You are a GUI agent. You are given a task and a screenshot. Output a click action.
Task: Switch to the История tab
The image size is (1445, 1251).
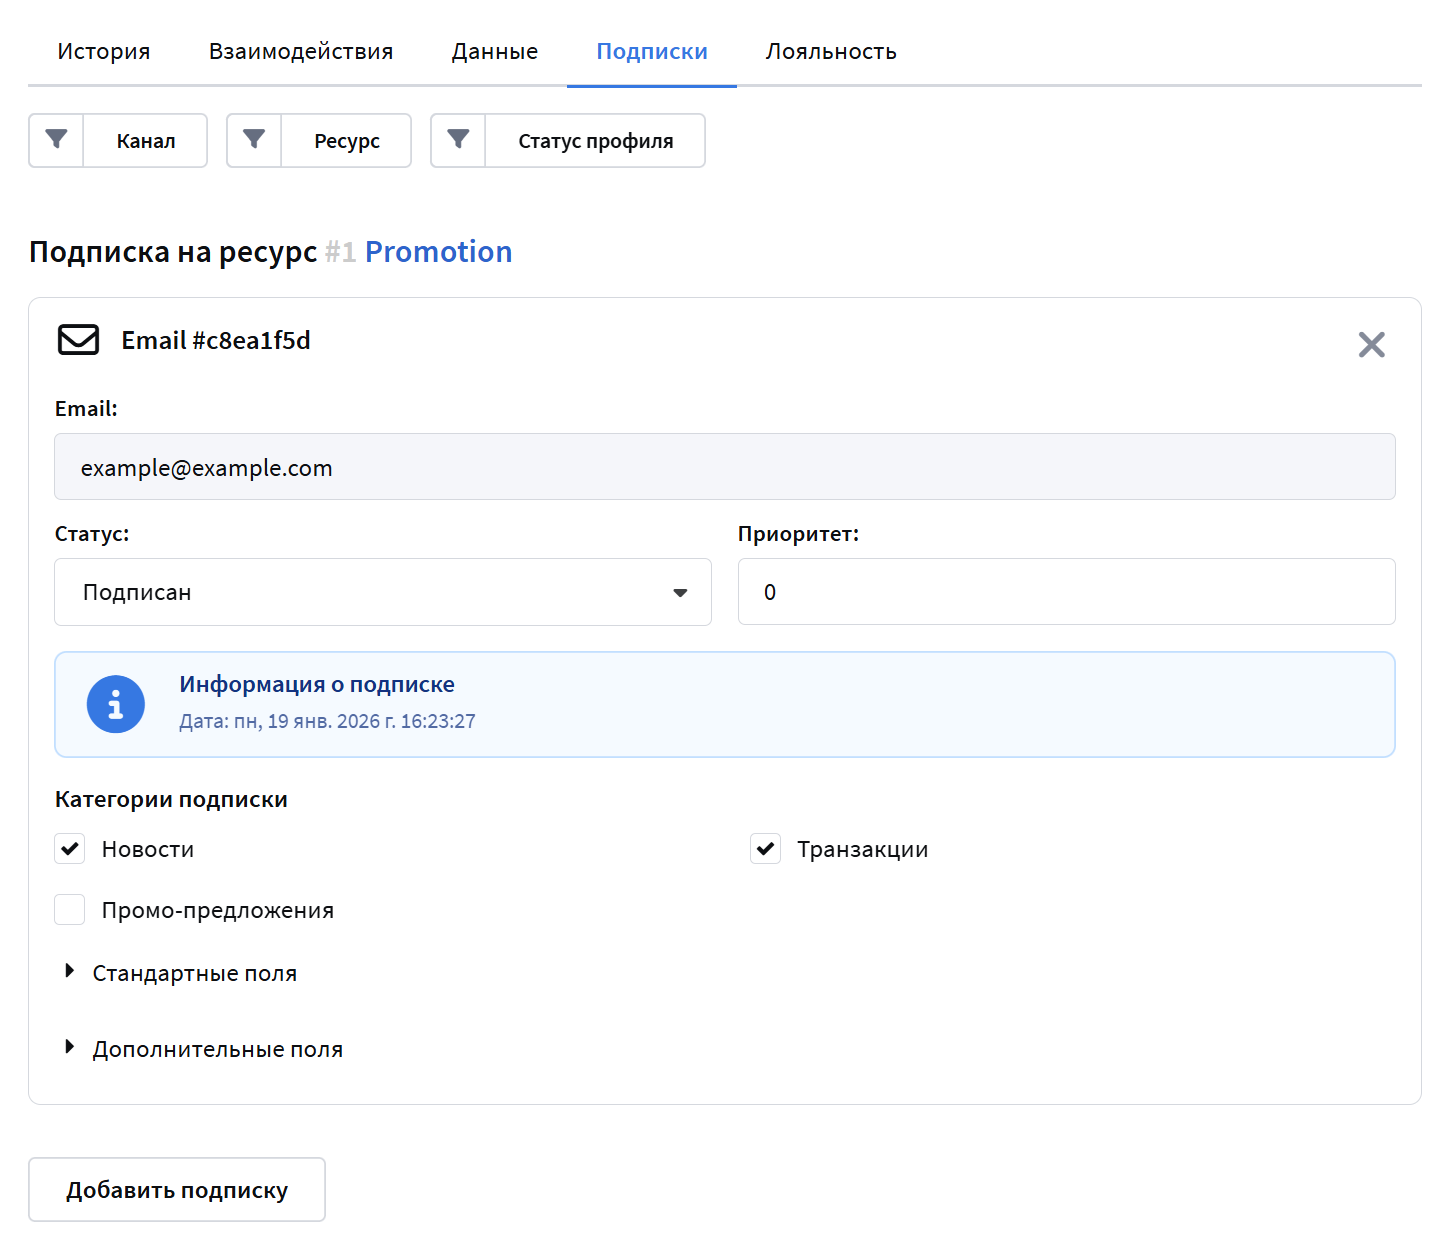click(104, 52)
